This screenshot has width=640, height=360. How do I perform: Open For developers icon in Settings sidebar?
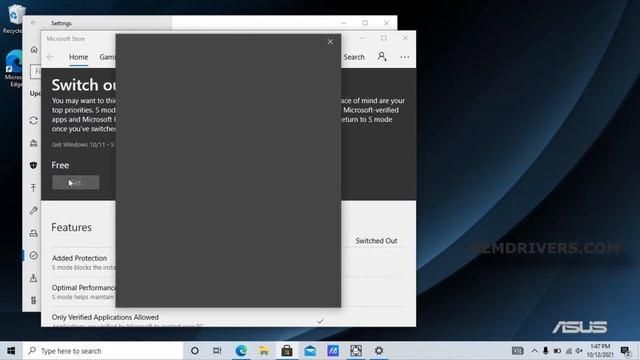[x=33, y=300]
